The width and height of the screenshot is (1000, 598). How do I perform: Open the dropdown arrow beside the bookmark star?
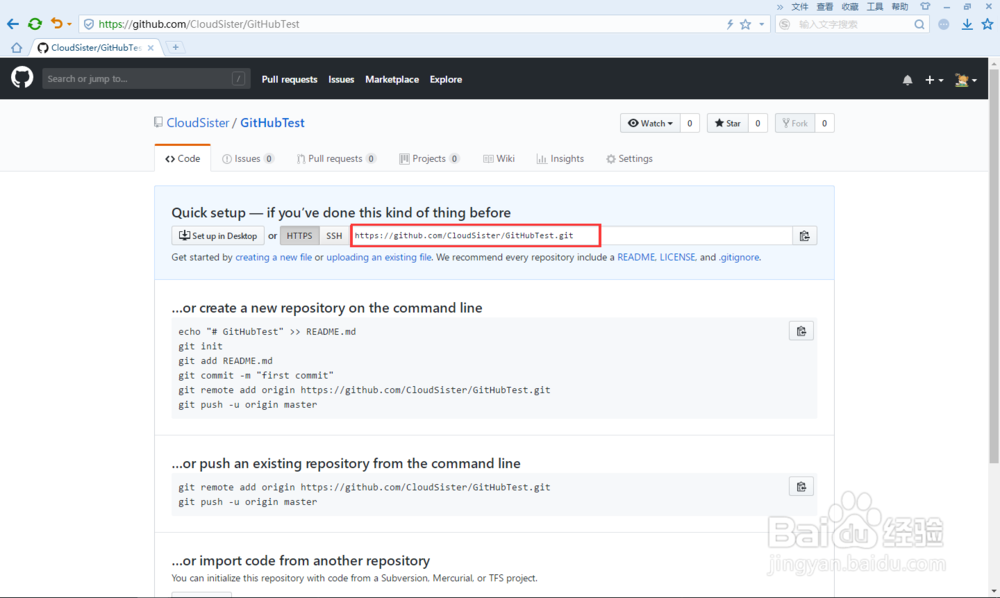tap(761, 24)
